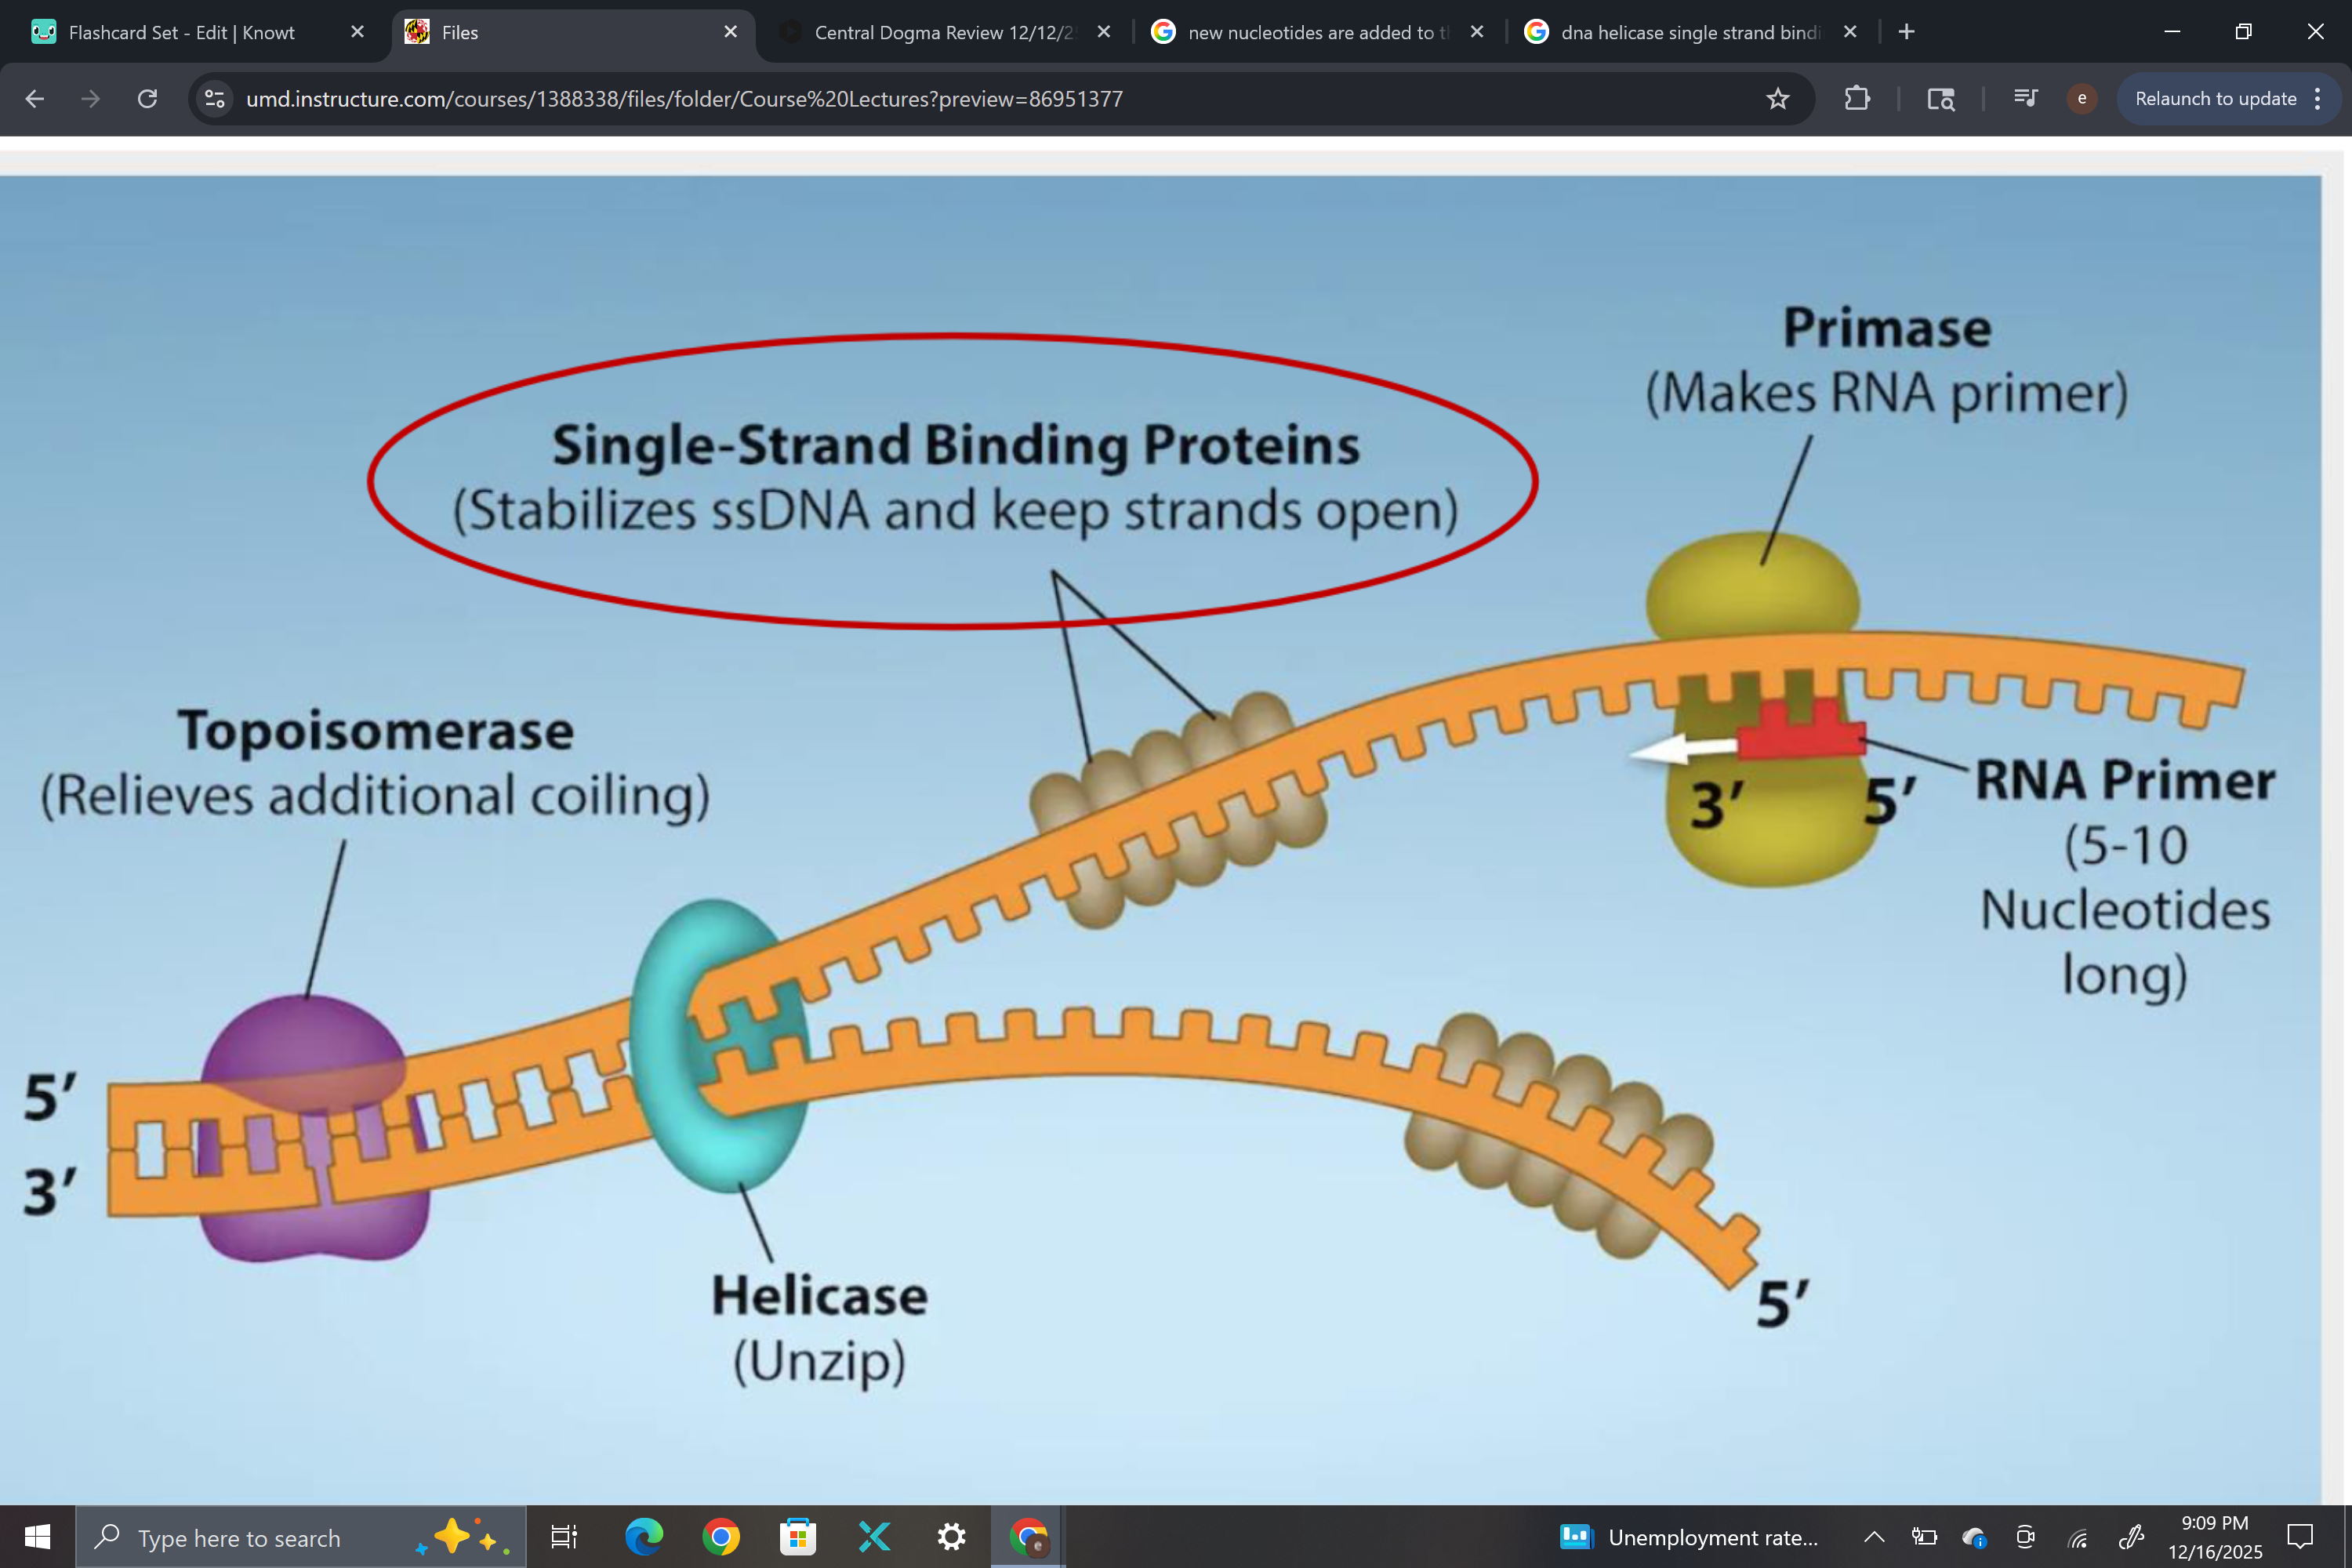This screenshot has height=1568, width=2352.
Task: Open the tab media controls icon
Action: pyautogui.click(x=2025, y=98)
